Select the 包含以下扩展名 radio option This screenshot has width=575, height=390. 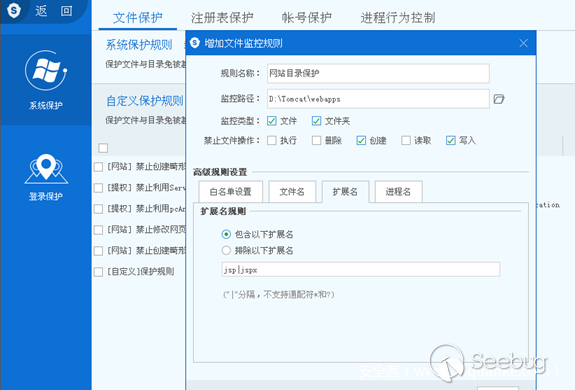(226, 234)
